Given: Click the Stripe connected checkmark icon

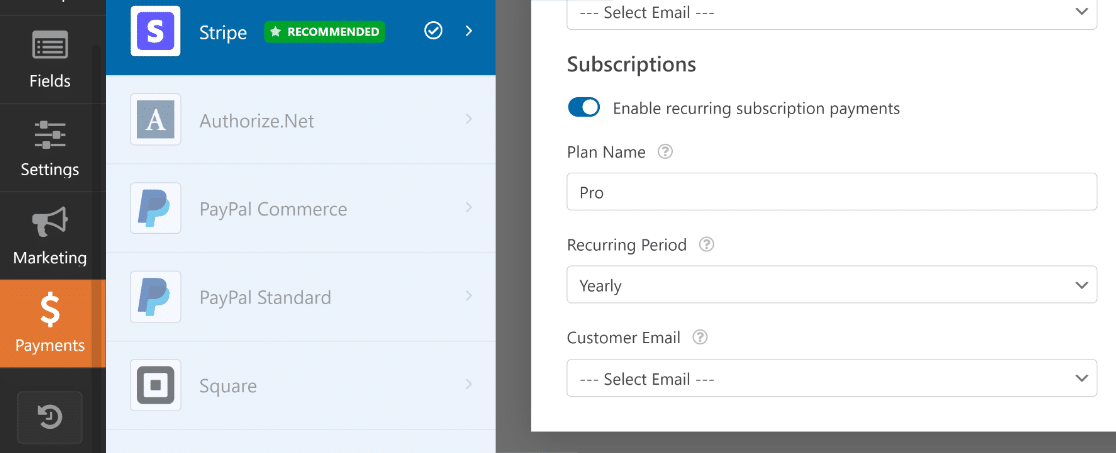Looking at the screenshot, I should tap(433, 31).
